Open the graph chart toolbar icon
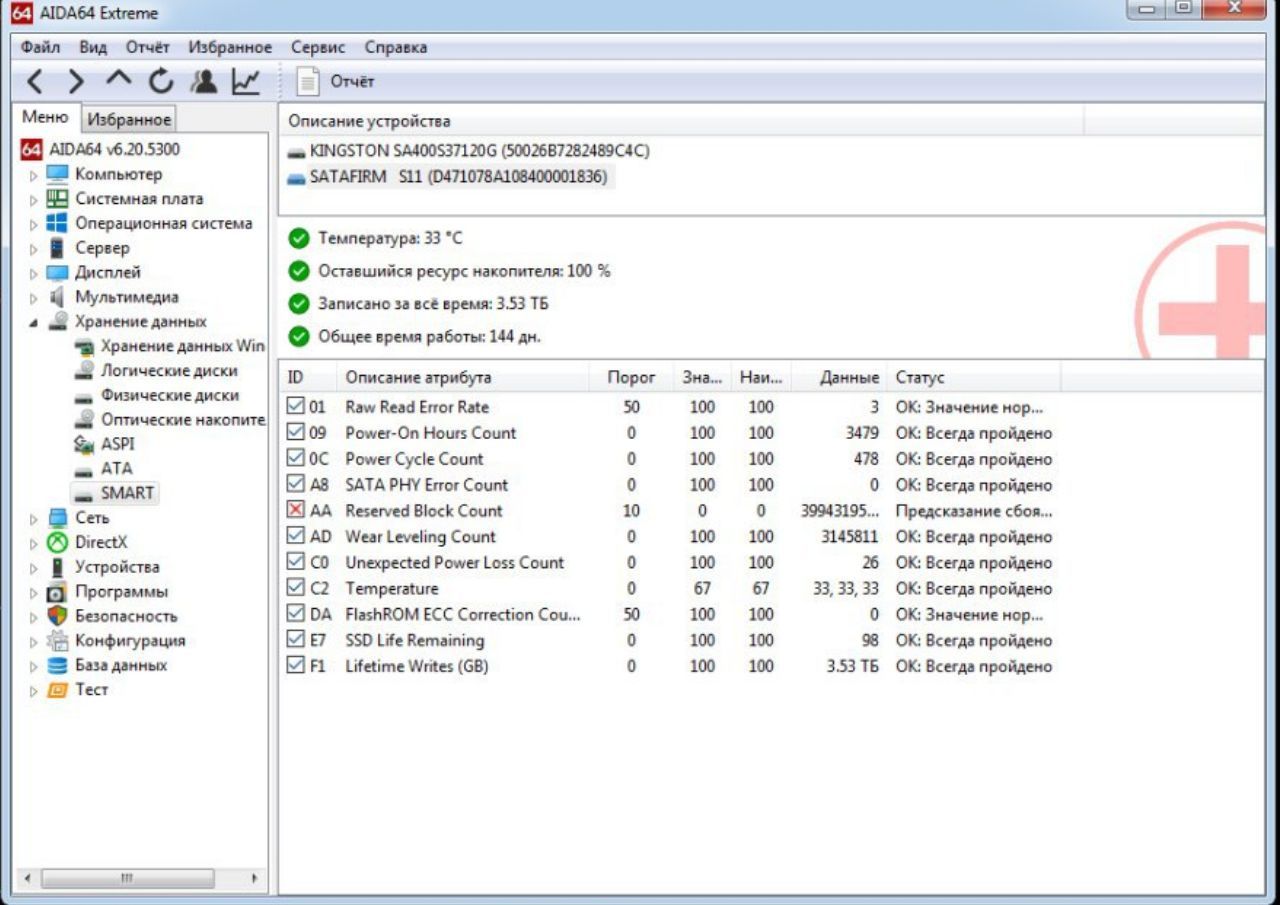The height and width of the screenshot is (905, 1280). click(x=245, y=81)
